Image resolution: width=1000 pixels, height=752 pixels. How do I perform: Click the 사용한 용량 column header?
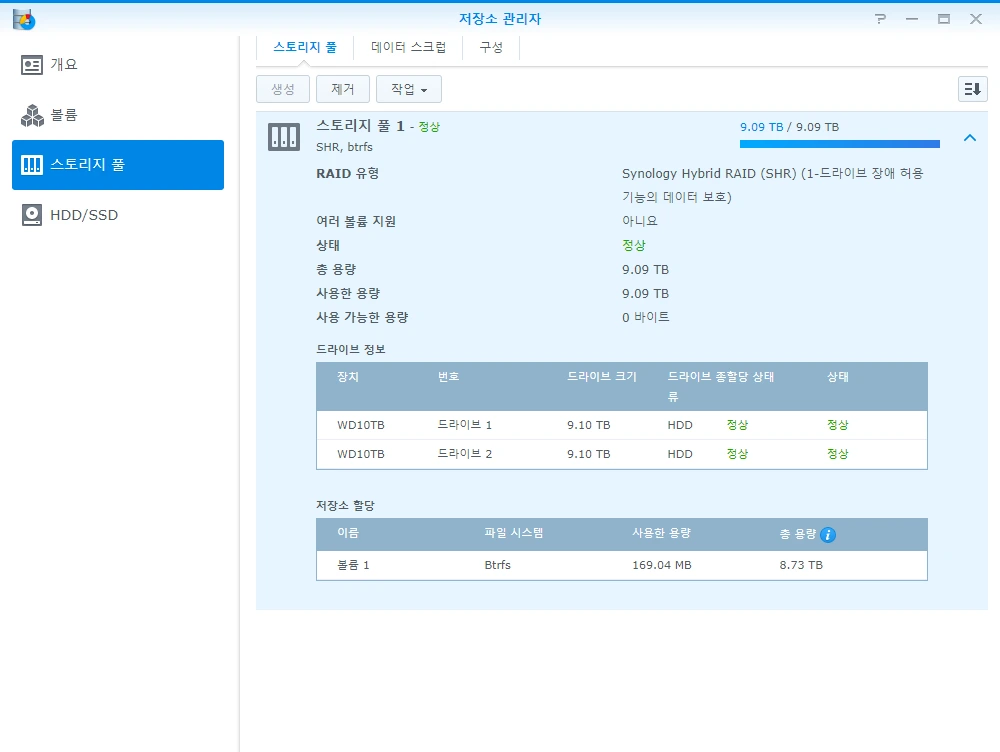661,533
